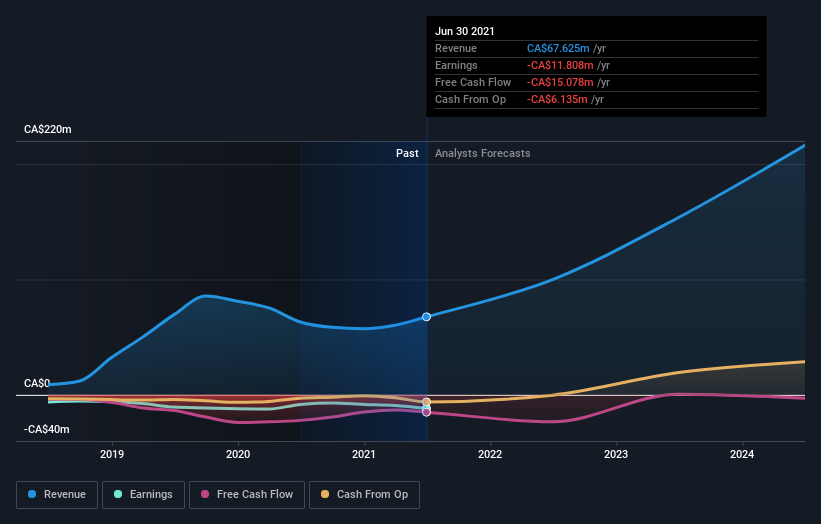Click the Past label on the chart
821x524 pixels.
[407, 153]
